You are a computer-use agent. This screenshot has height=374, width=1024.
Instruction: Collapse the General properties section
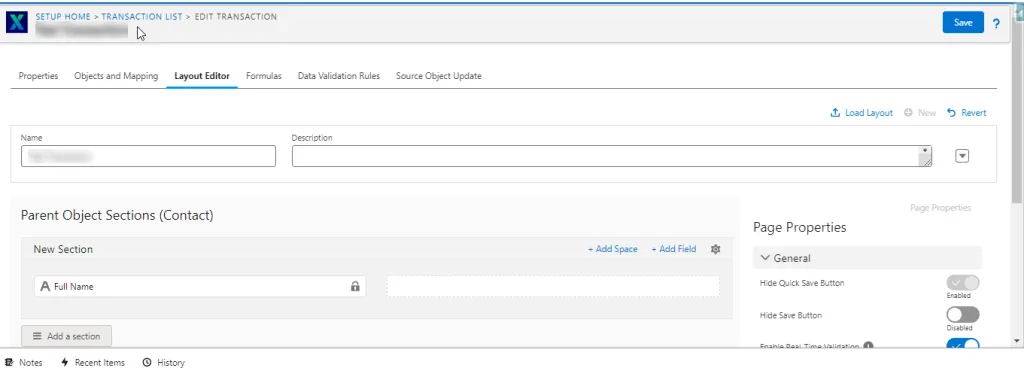point(867,258)
